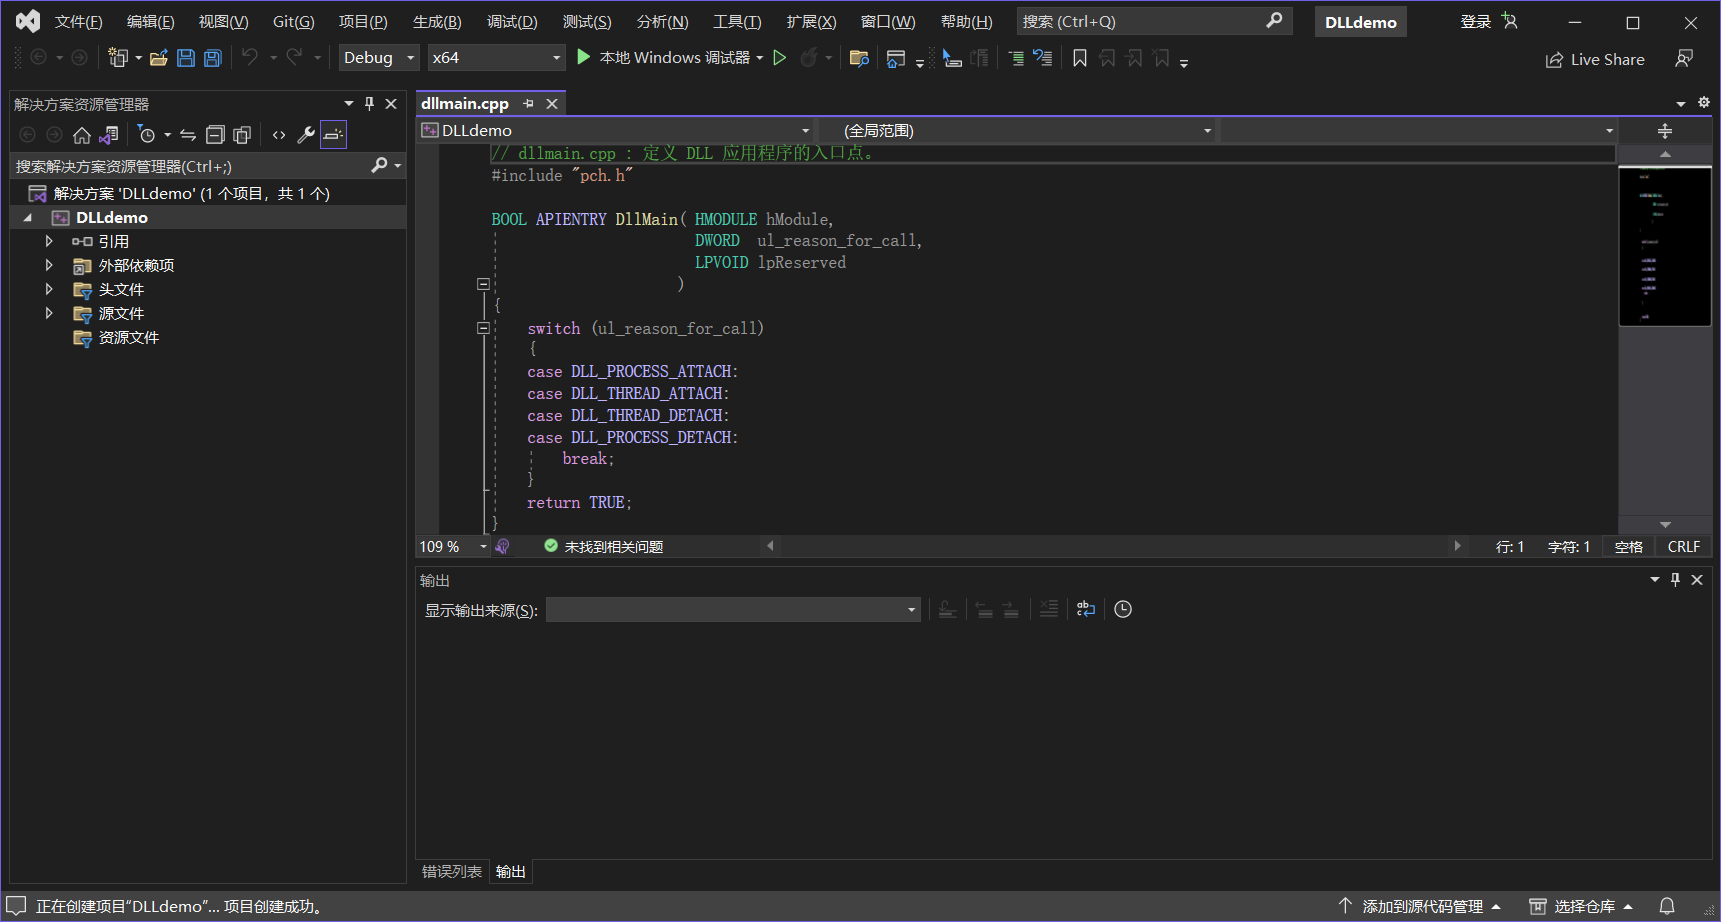This screenshot has width=1721, height=922.
Task: Select the 输出 tab at the bottom
Action: click(x=511, y=872)
